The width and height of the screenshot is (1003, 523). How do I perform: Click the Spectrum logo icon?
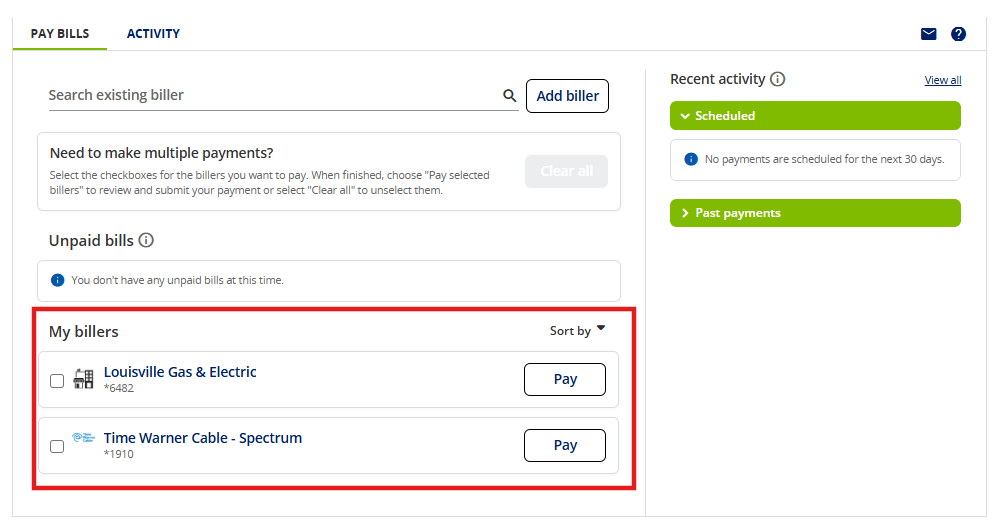point(83,438)
